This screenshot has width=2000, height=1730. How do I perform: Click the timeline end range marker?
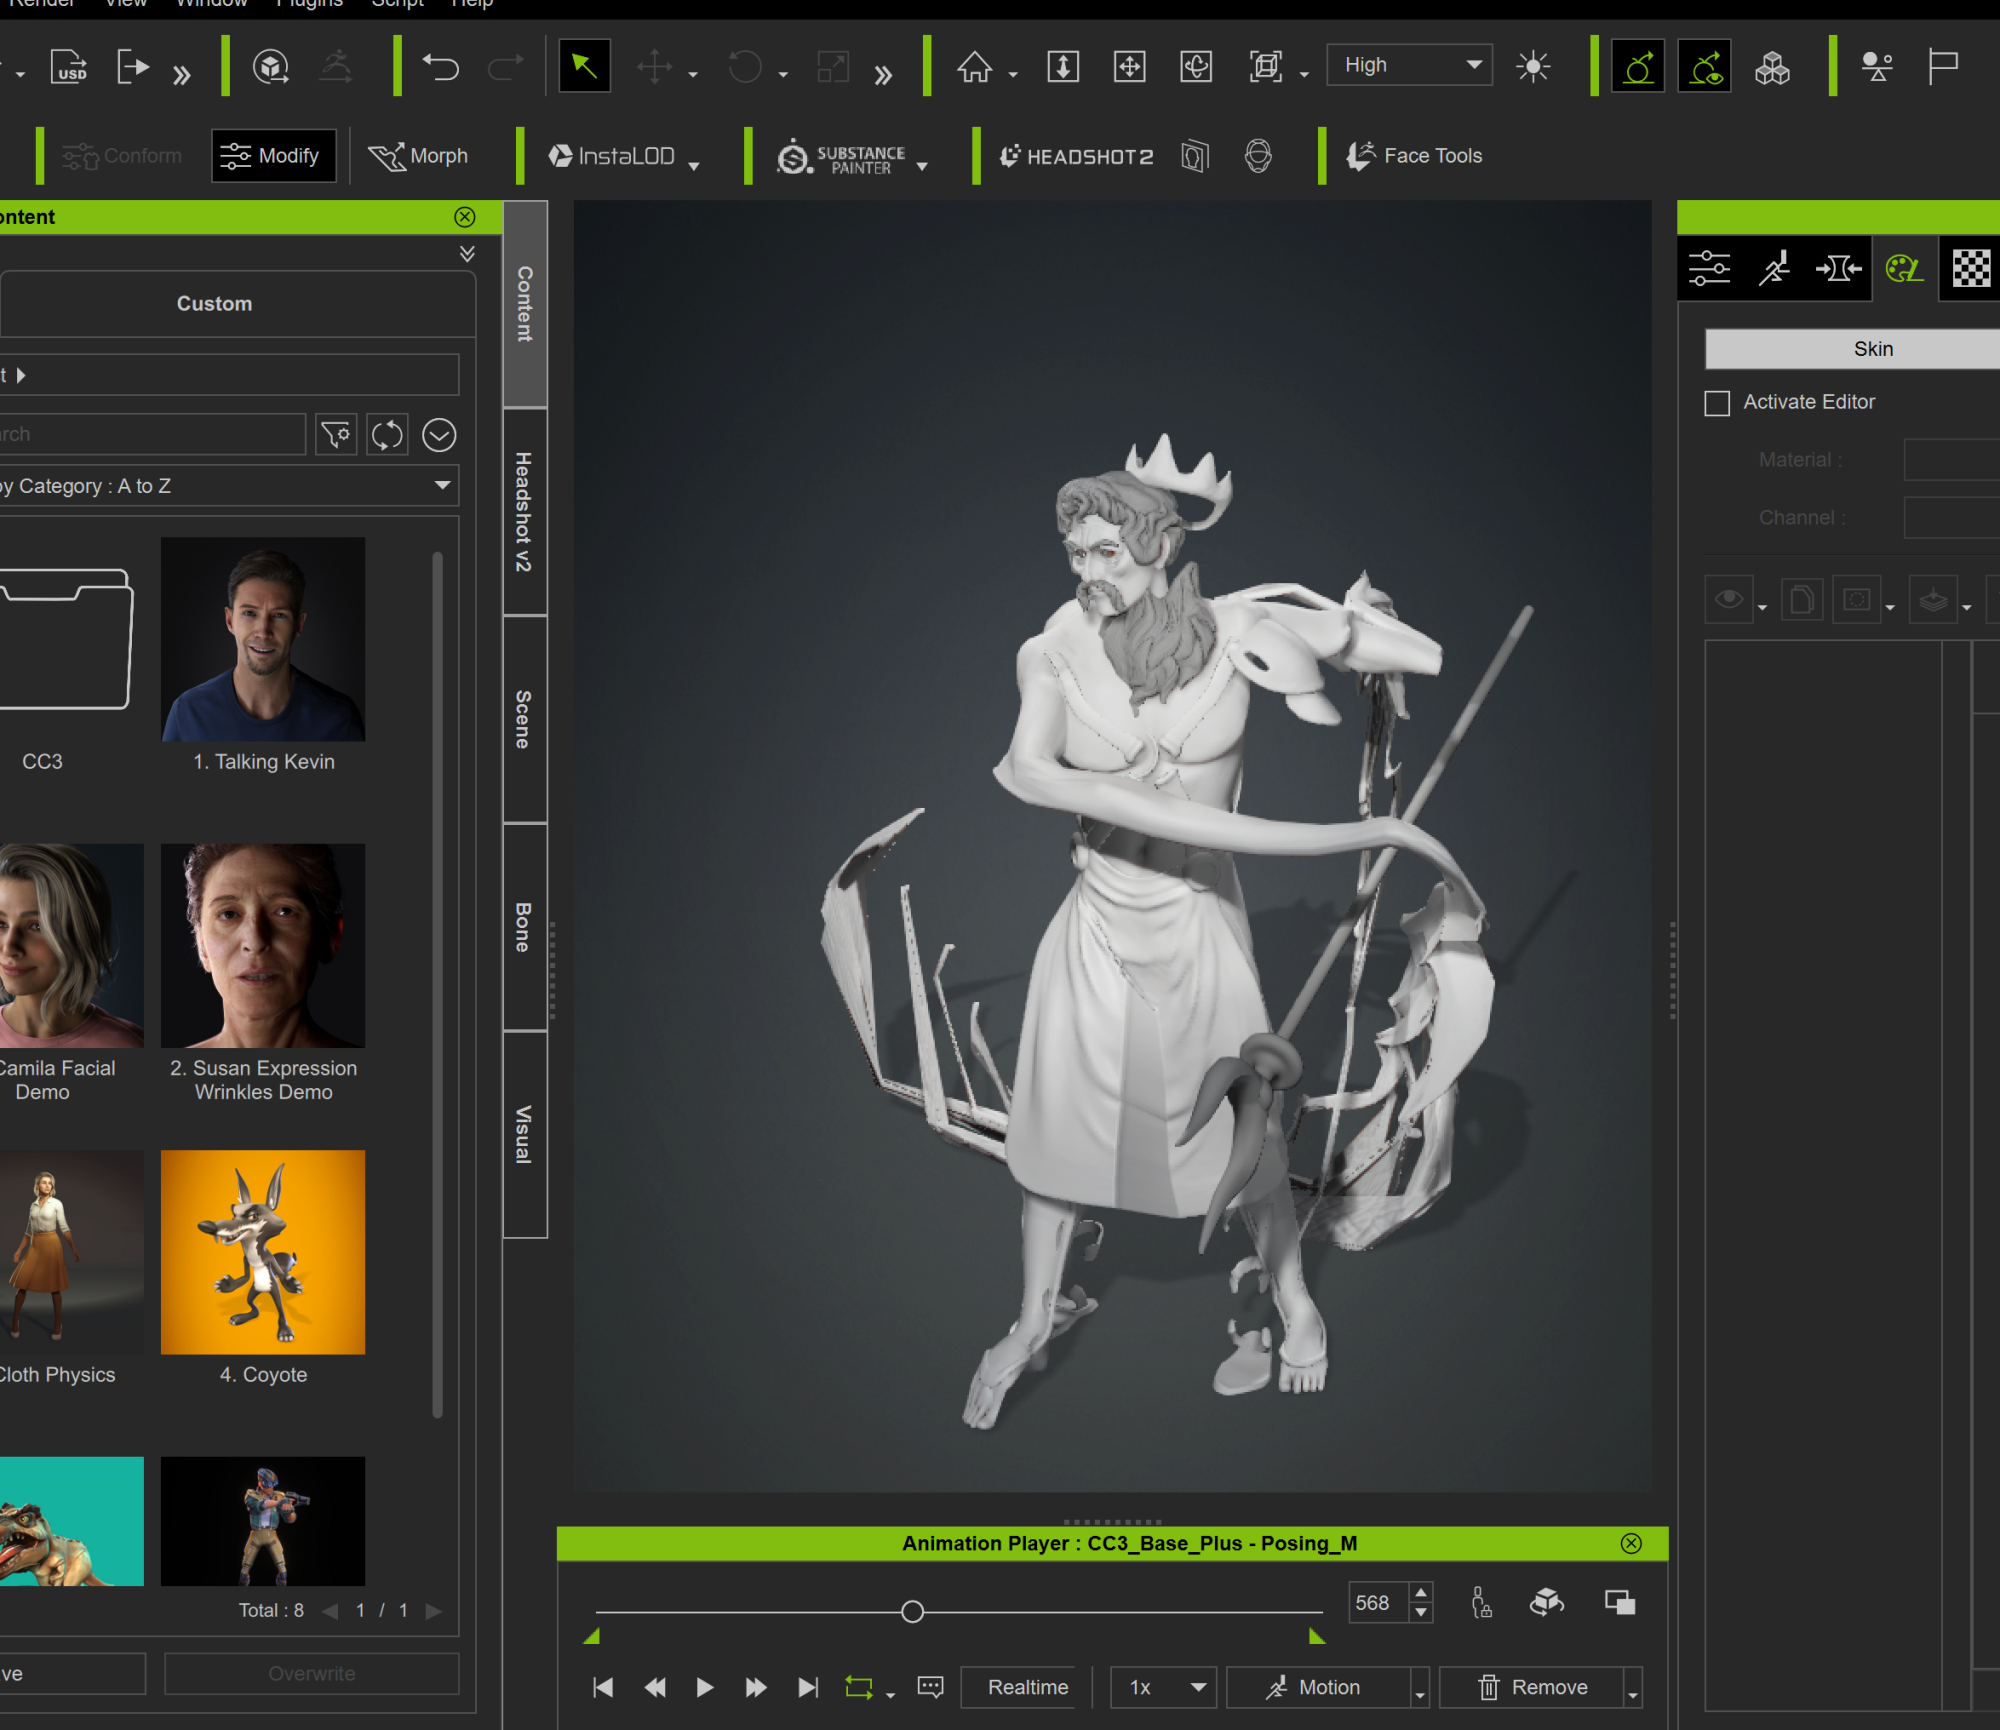[x=1316, y=1636]
